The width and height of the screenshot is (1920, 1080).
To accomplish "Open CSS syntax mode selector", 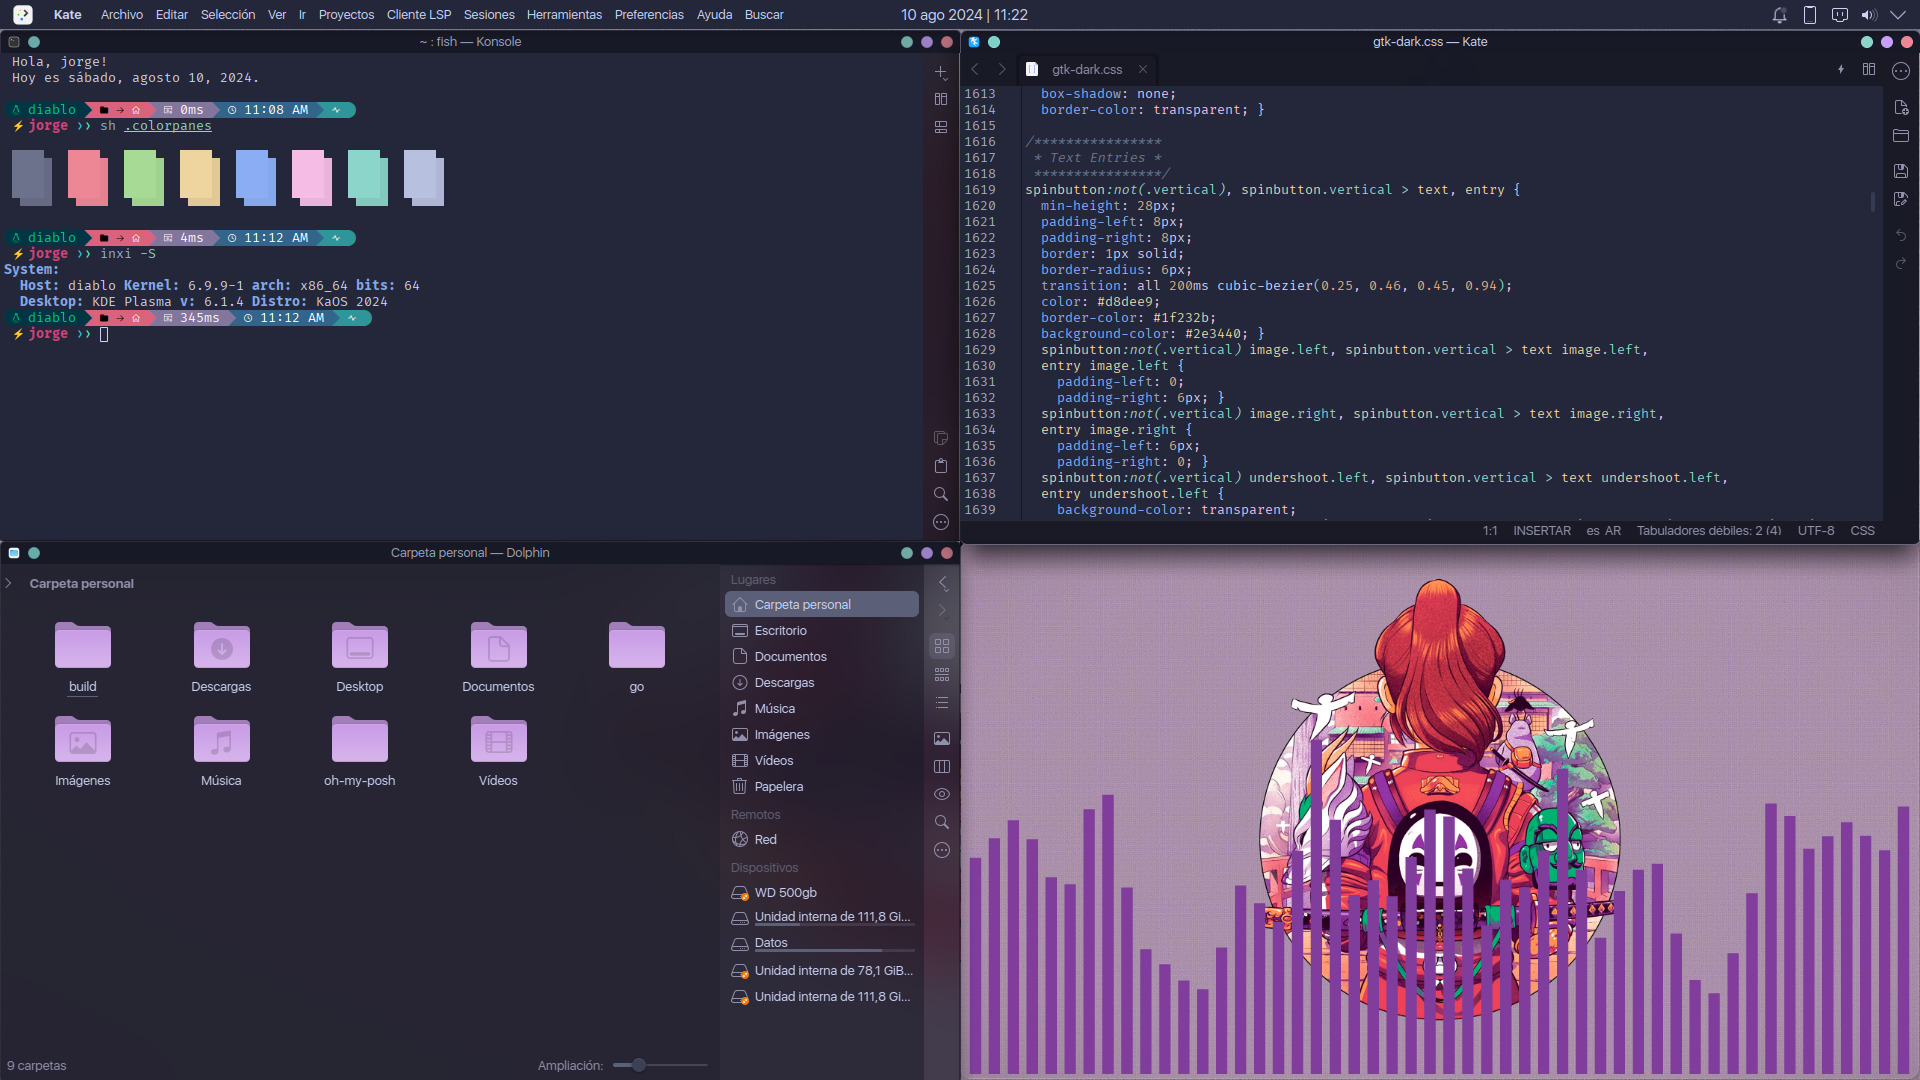I will tap(1862, 531).
